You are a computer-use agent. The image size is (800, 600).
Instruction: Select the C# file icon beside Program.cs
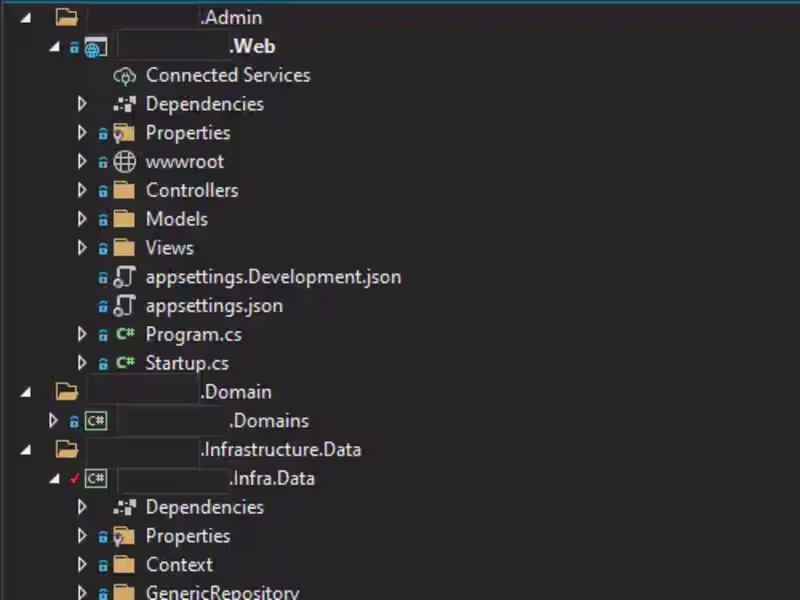[x=124, y=334]
